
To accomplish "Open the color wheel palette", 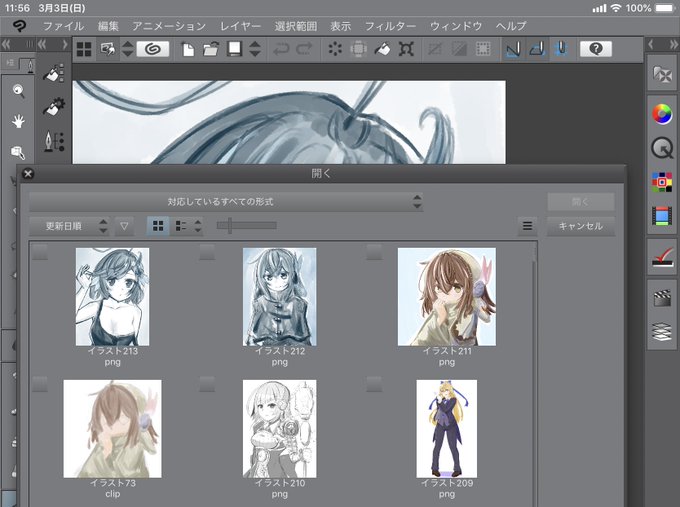I will [x=662, y=114].
